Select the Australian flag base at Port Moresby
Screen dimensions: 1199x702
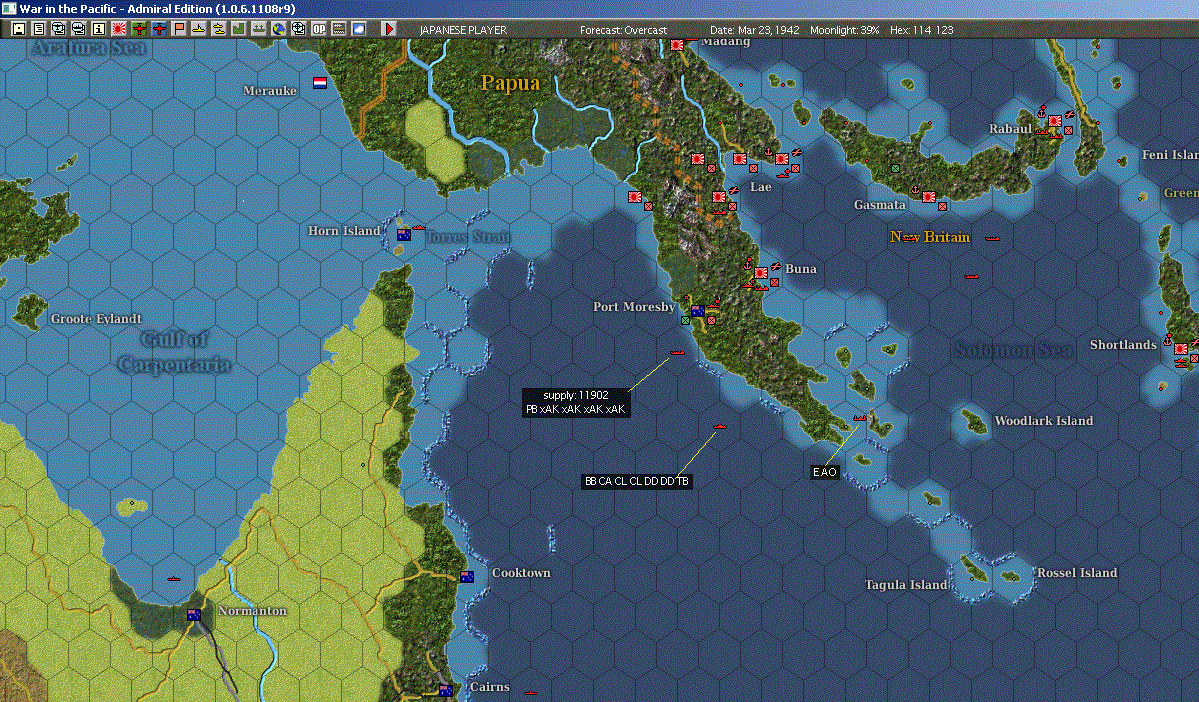697,311
